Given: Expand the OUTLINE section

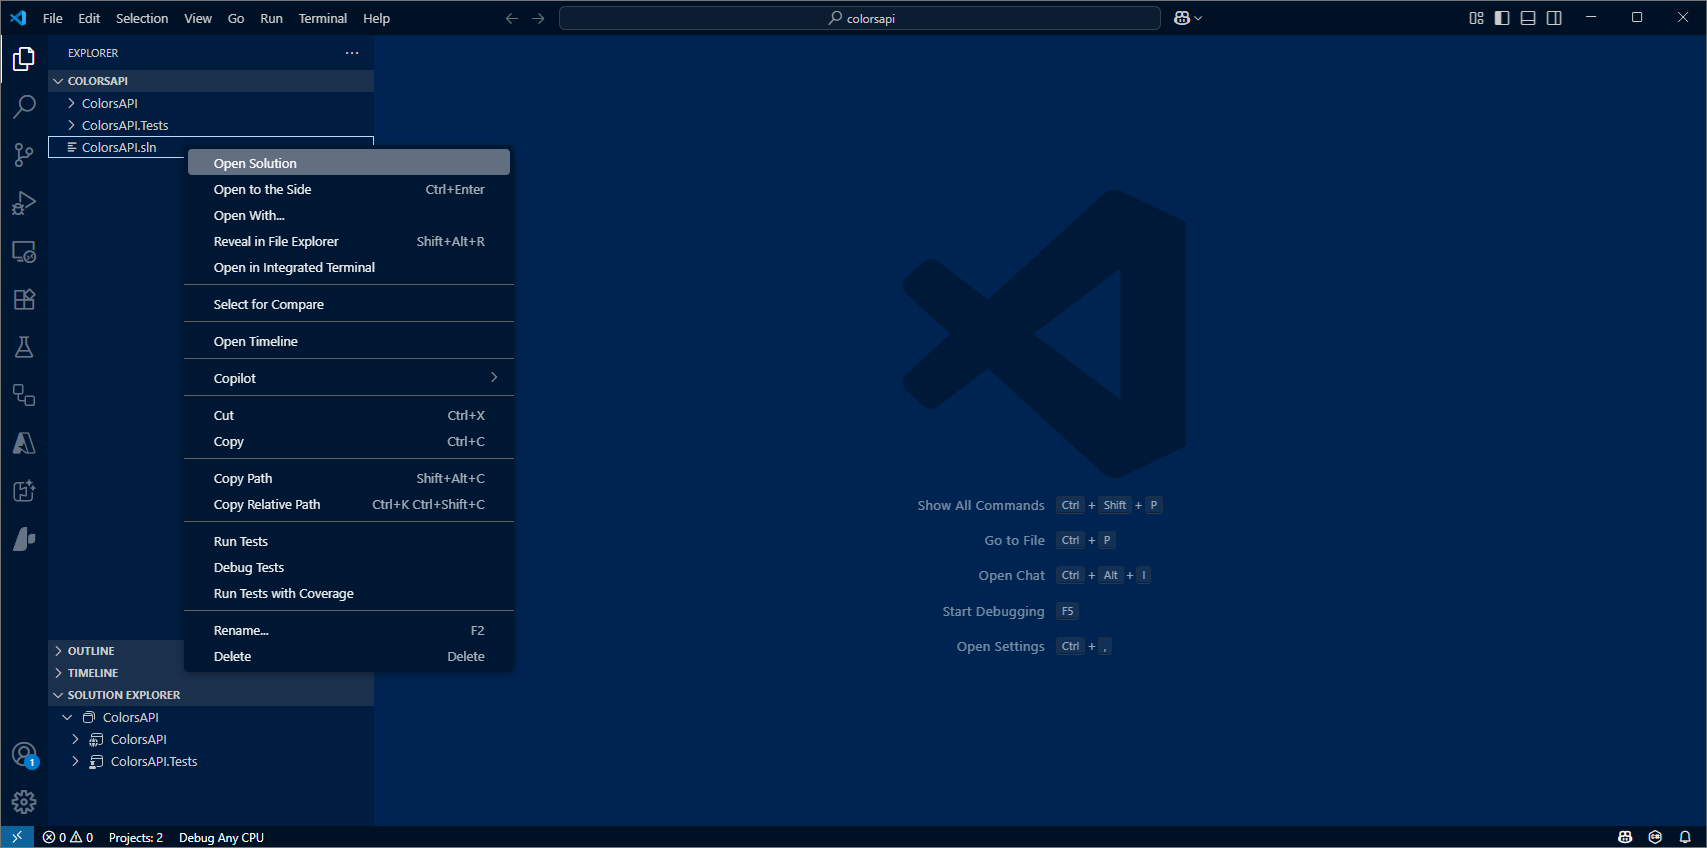Looking at the screenshot, I should [91, 651].
